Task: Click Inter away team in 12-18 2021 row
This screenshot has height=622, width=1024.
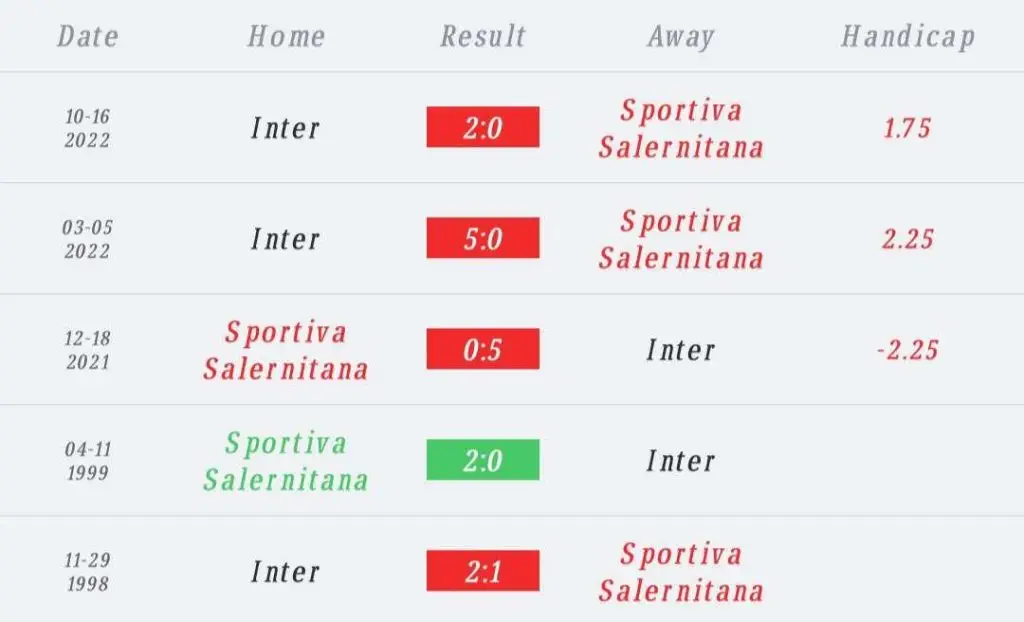Action: 680,350
